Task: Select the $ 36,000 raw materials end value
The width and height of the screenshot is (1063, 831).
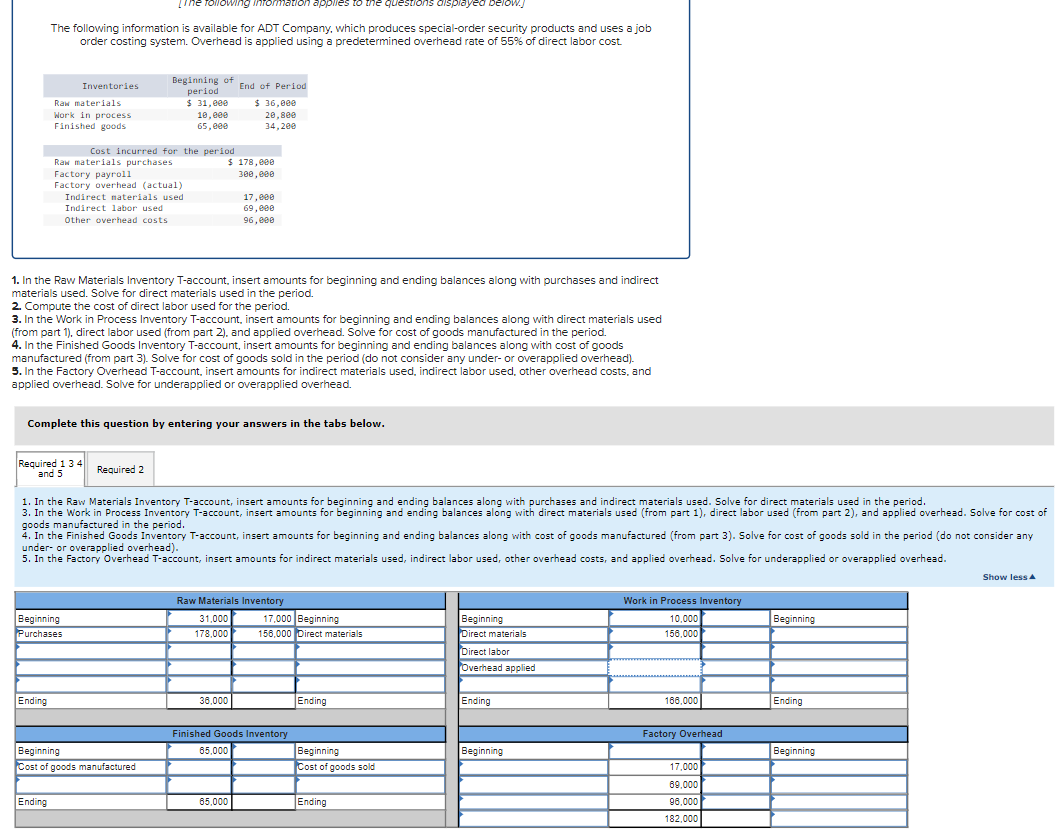Action: pyautogui.click(x=275, y=103)
